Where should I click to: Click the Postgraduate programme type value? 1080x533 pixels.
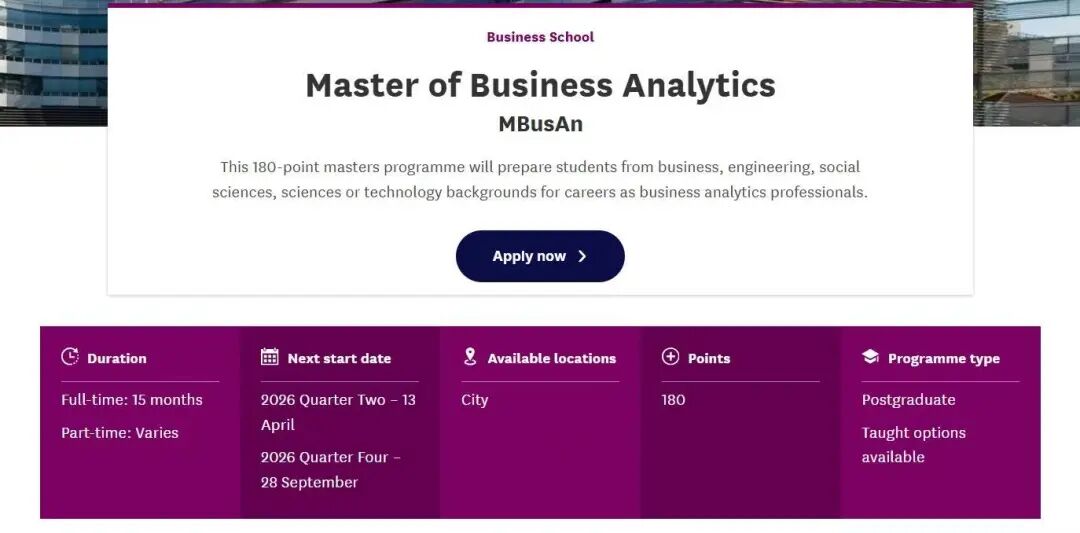pos(909,400)
